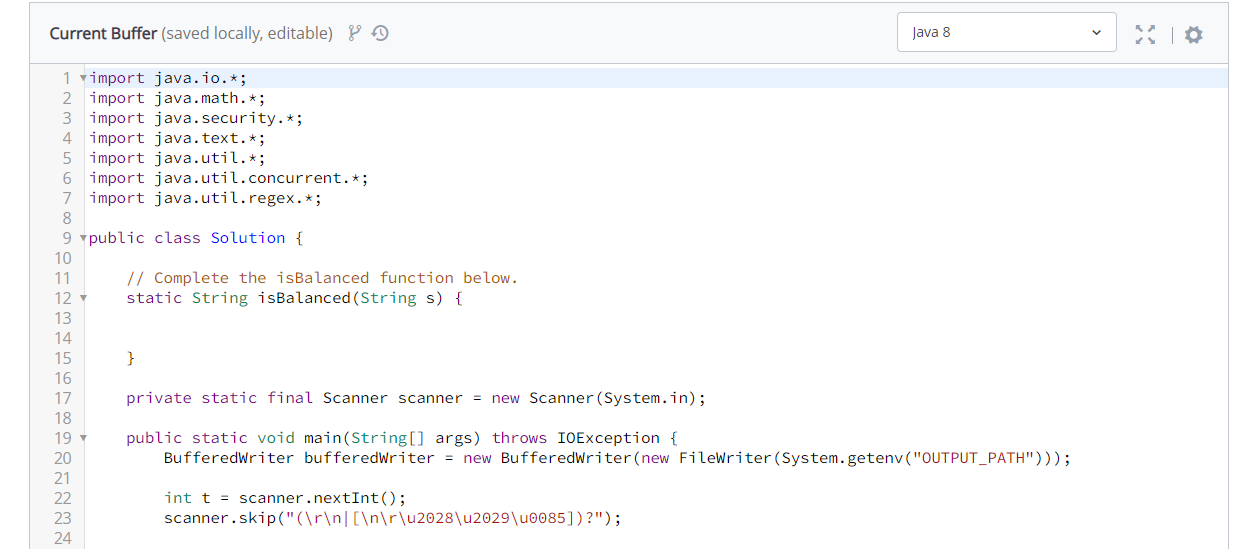Open the Java 8 language dropdown
The height and width of the screenshot is (549, 1237).
pos(1007,33)
